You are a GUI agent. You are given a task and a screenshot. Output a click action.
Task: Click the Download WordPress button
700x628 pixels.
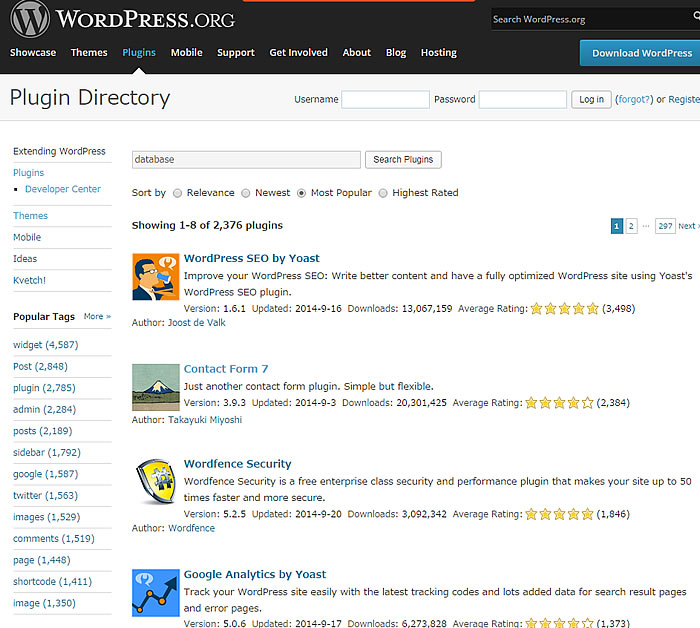(640, 53)
